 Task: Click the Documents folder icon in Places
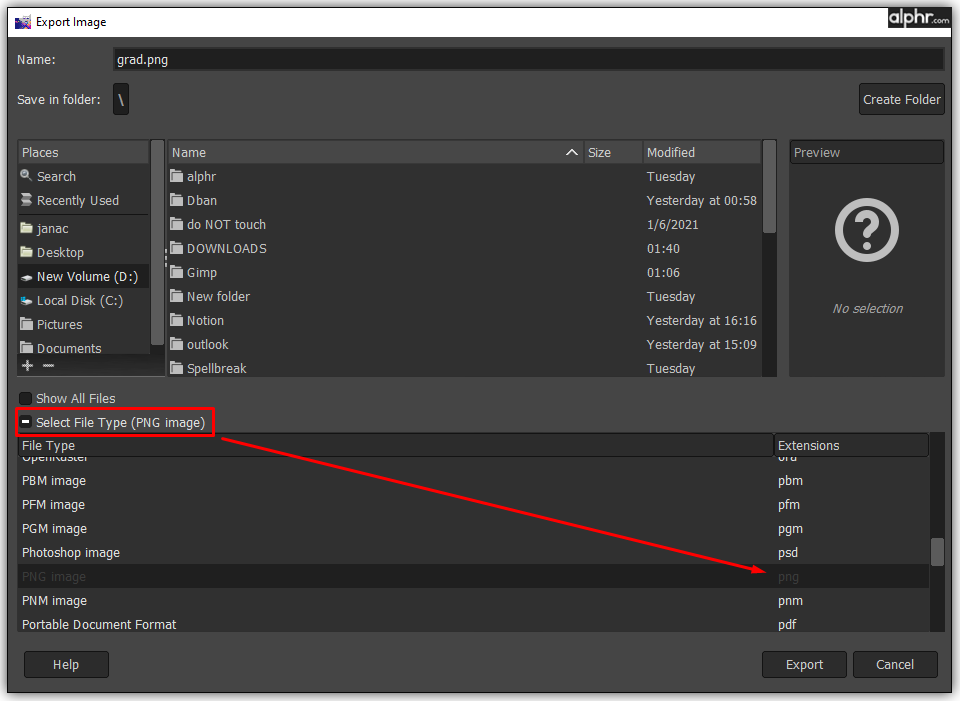point(26,347)
